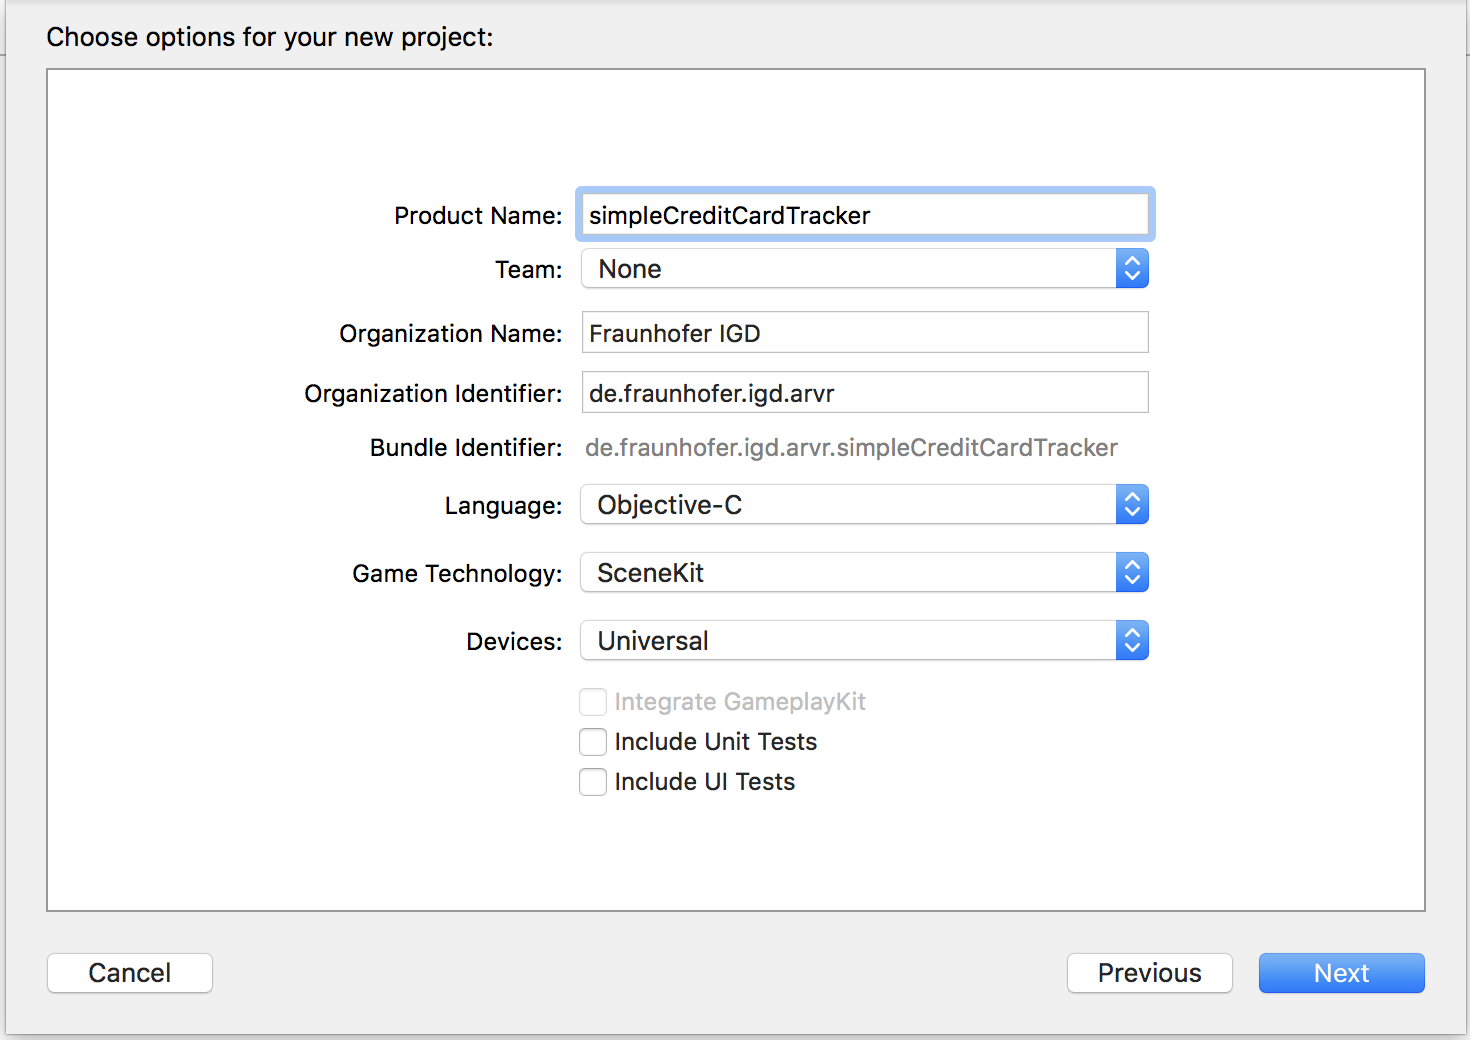
Task: Click into the Organization Name field
Action: tap(865, 333)
